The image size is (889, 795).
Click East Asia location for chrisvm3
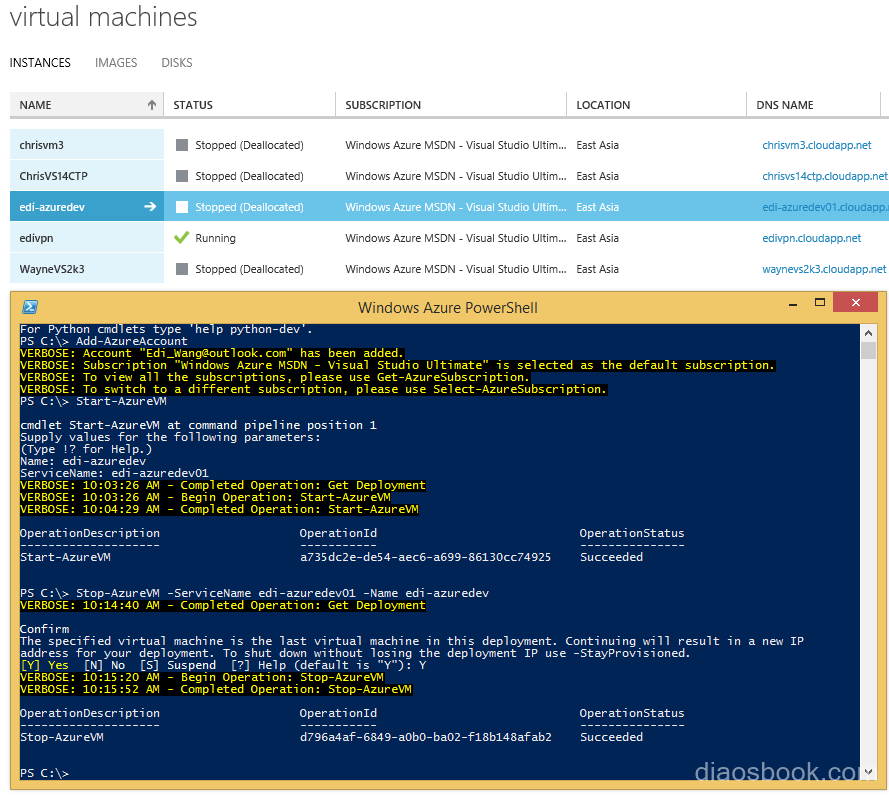click(x=598, y=145)
